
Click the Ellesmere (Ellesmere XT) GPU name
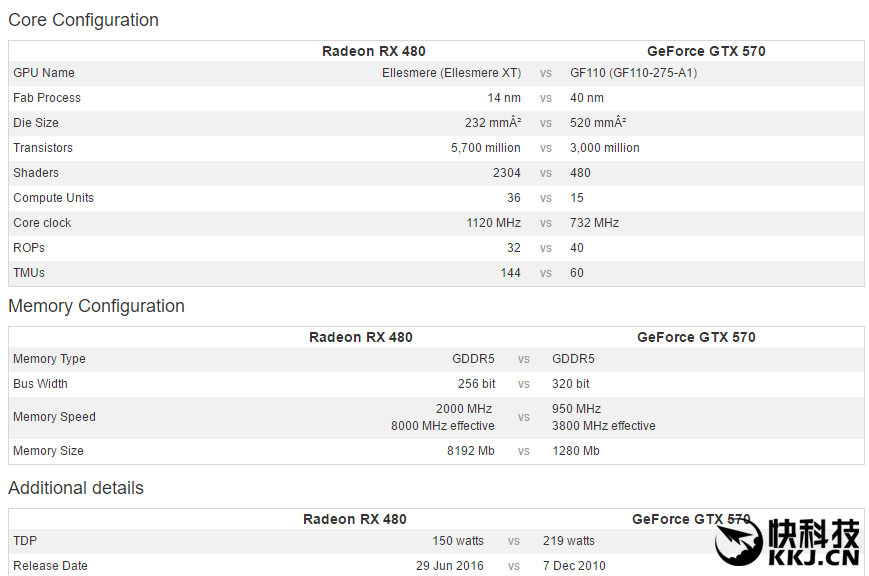[451, 73]
